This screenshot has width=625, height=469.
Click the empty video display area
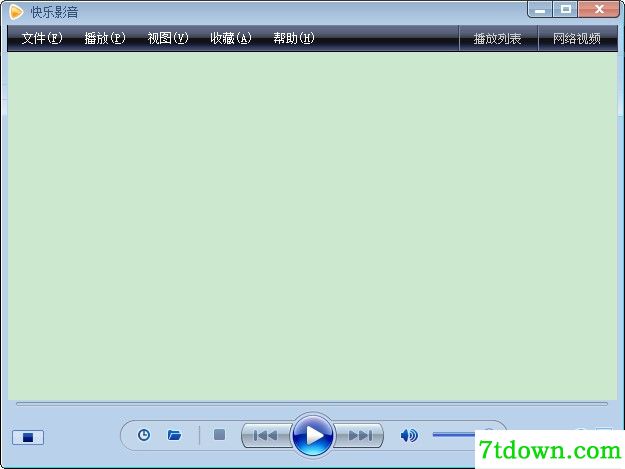312,226
